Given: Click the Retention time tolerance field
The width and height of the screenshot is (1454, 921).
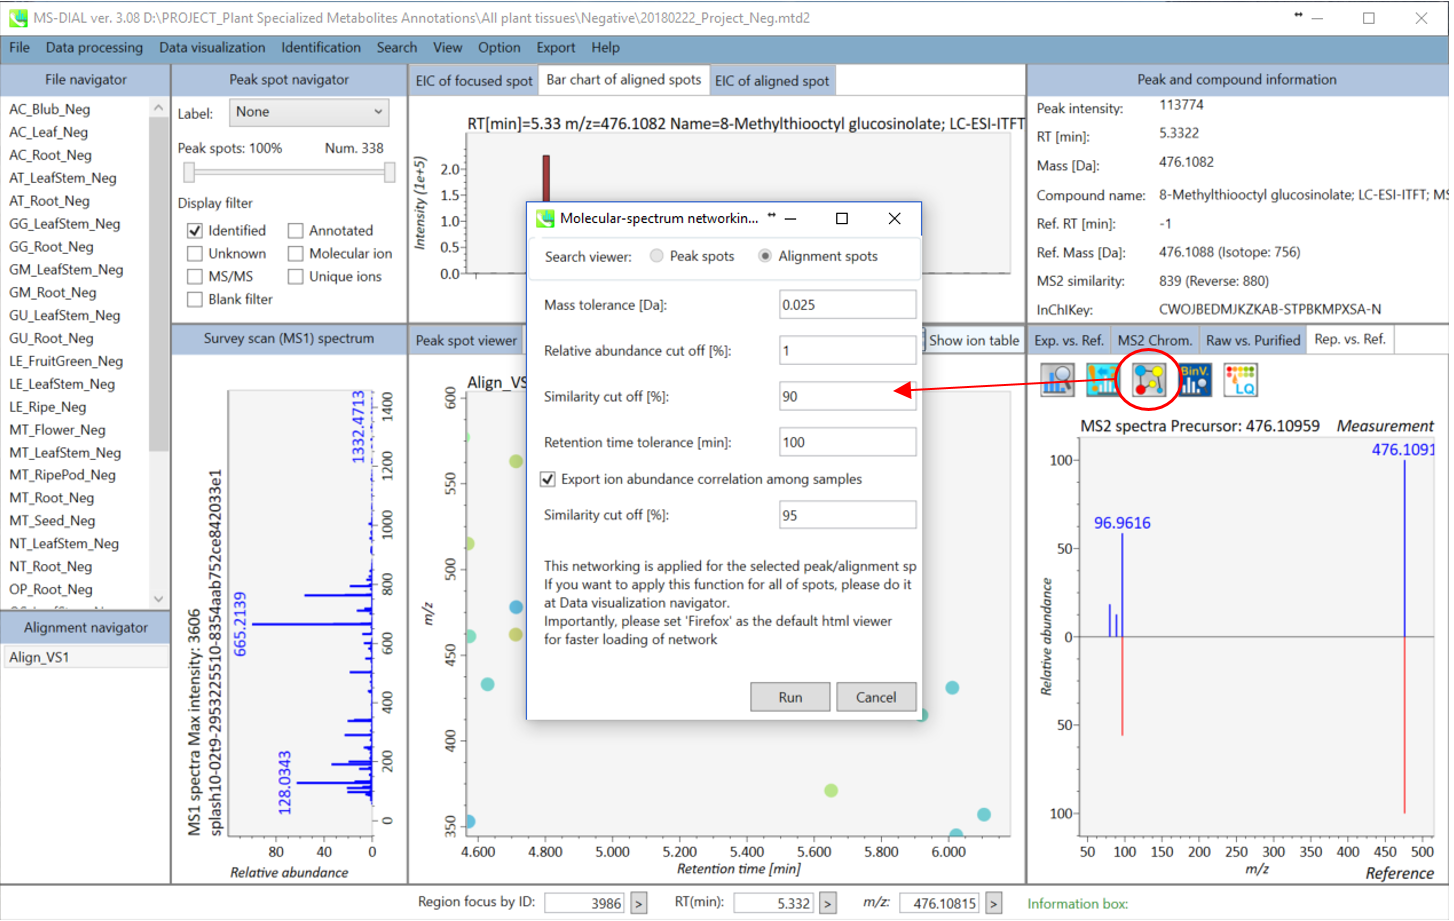Looking at the screenshot, I should tap(848, 442).
